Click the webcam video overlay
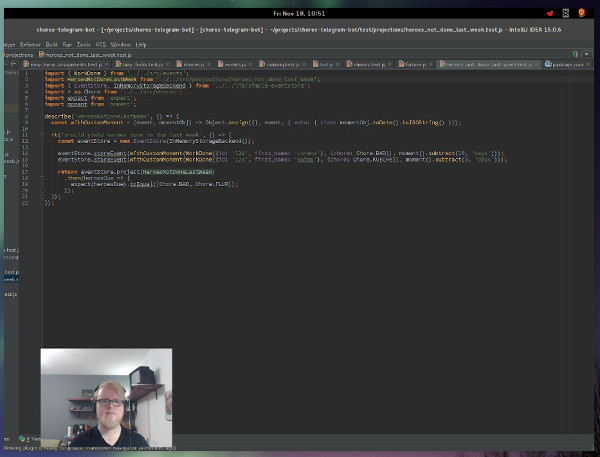The width and height of the screenshot is (600, 457). tap(106, 397)
